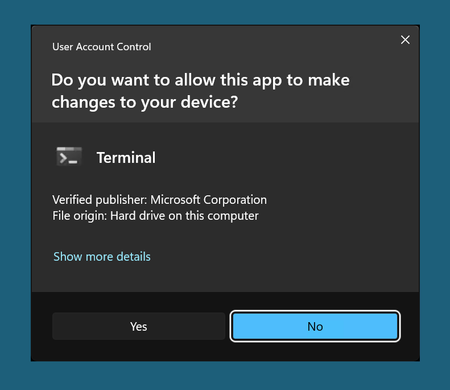Click the 'Do you want to allow' heading
The height and width of the screenshot is (390, 450).
point(200,91)
